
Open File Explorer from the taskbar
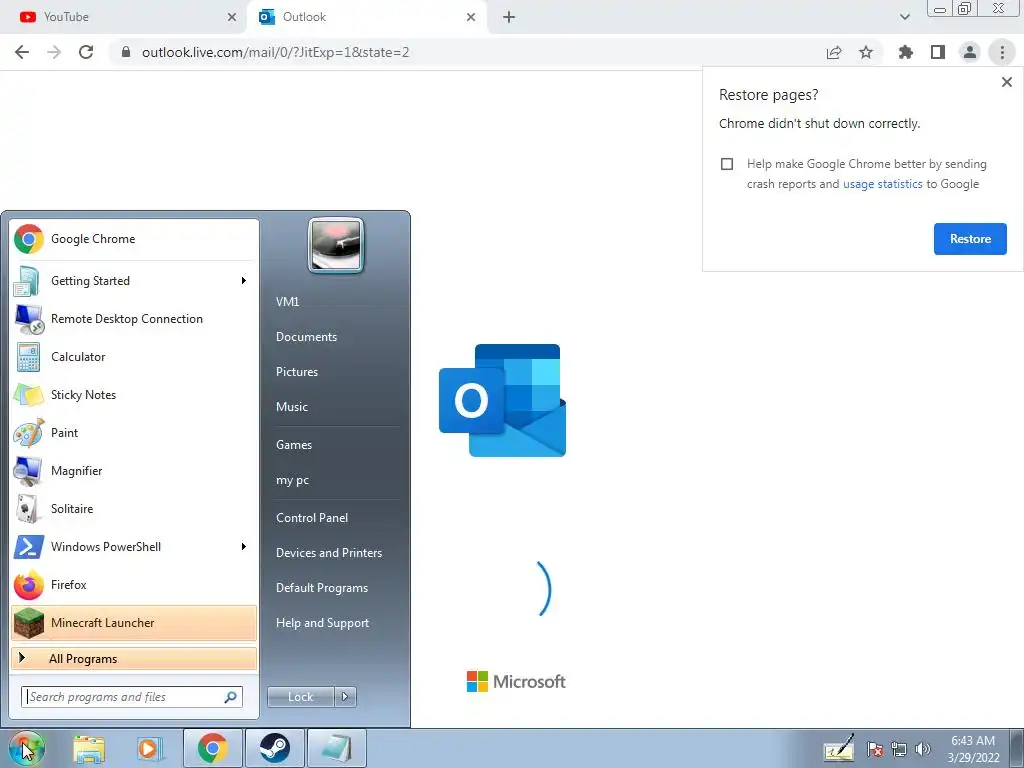pos(89,748)
